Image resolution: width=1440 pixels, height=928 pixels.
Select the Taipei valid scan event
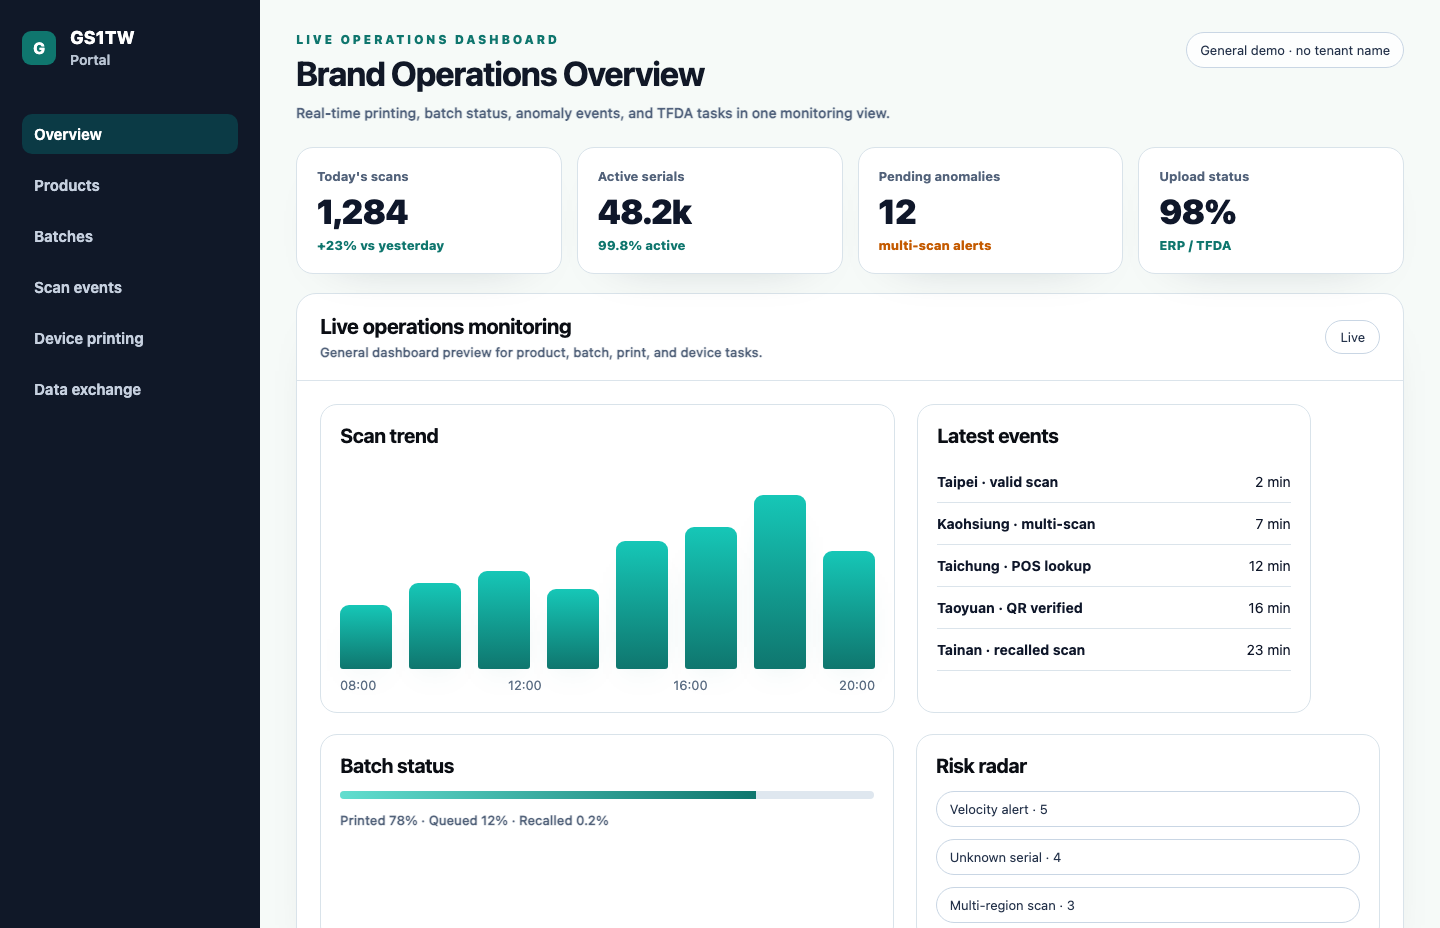point(1114,482)
